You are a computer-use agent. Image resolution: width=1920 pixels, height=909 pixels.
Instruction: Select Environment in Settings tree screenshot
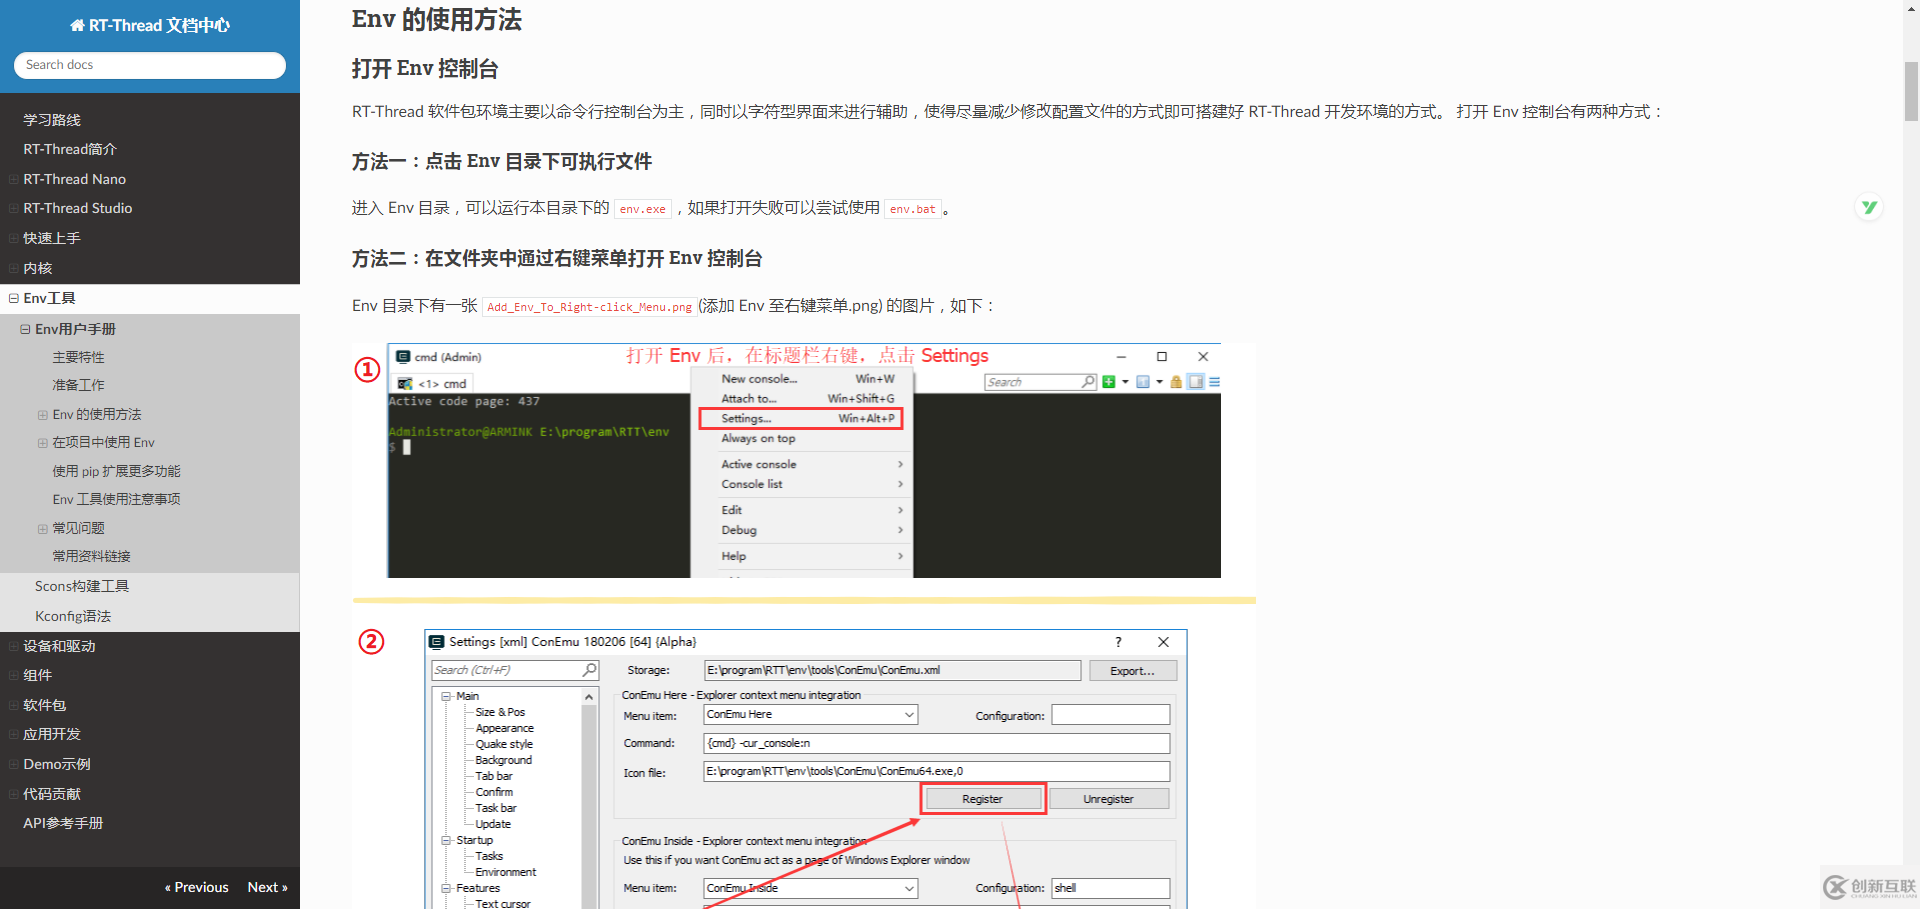pos(505,872)
